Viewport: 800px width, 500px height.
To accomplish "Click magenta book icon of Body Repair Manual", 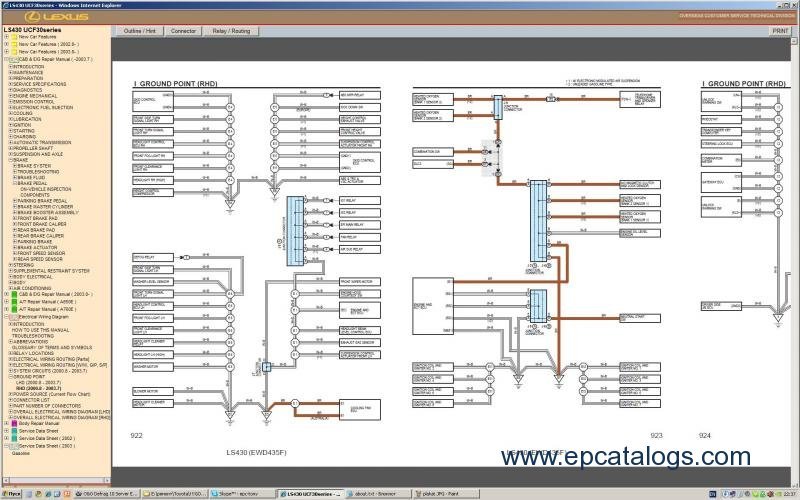I will click(x=14, y=423).
